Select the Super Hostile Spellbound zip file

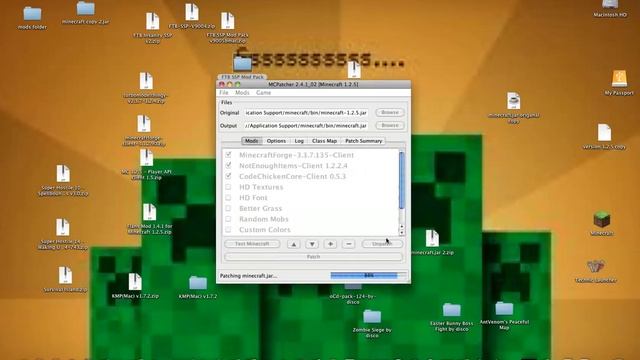tap(63, 173)
